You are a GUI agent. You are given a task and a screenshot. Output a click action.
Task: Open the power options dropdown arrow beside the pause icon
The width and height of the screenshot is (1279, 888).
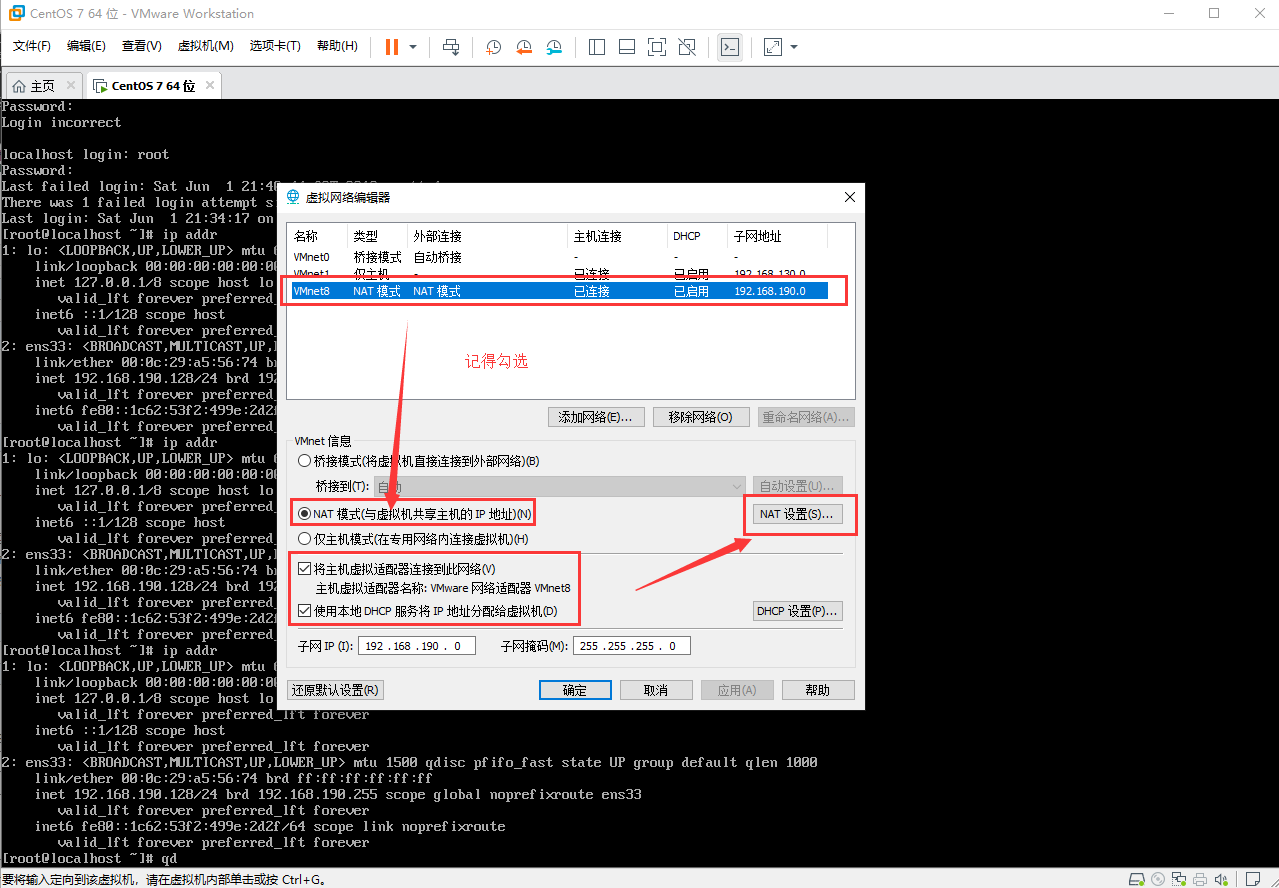[413, 47]
